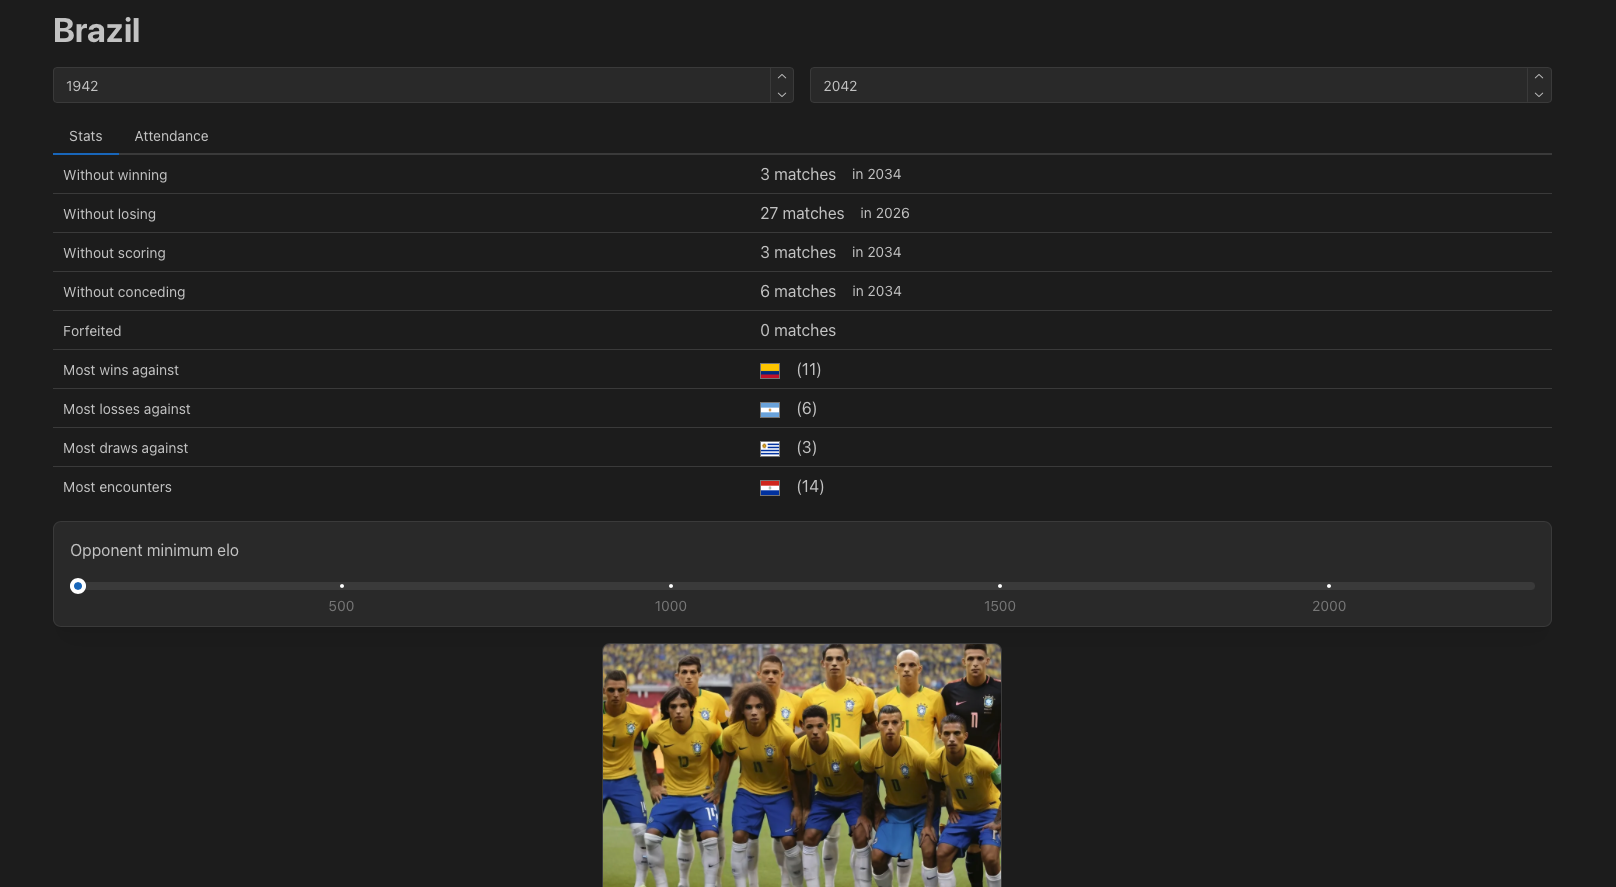Set elo slider to the 2000 mark

(x=1329, y=586)
